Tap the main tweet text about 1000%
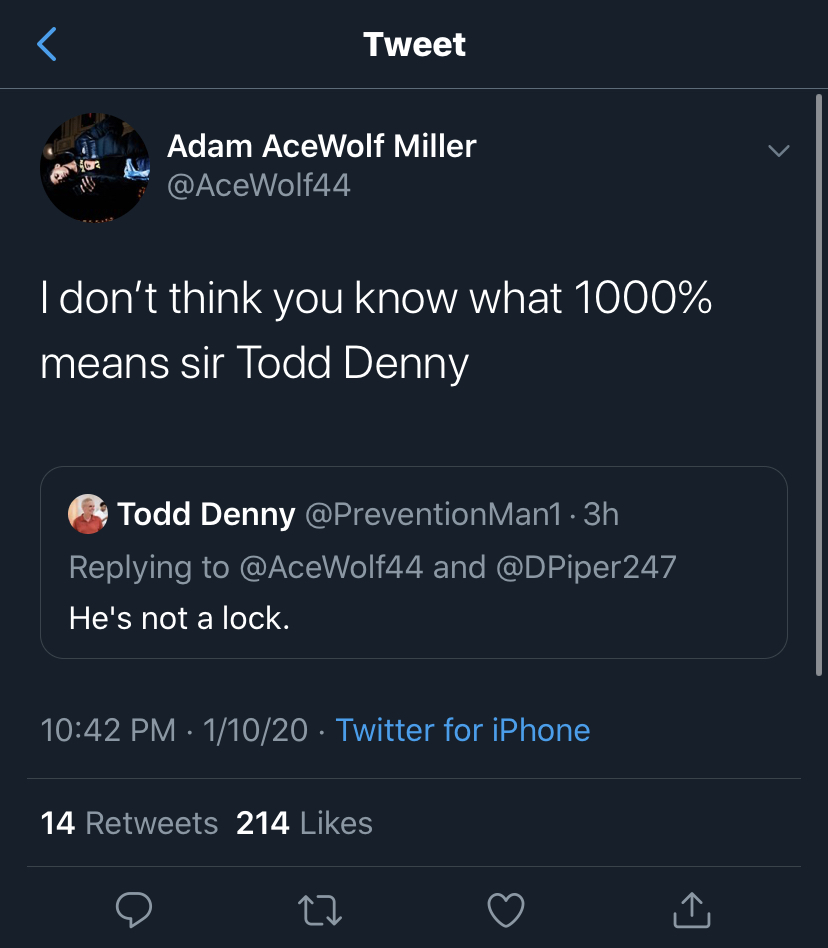828x948 pixels. click(x=376, y=332)
